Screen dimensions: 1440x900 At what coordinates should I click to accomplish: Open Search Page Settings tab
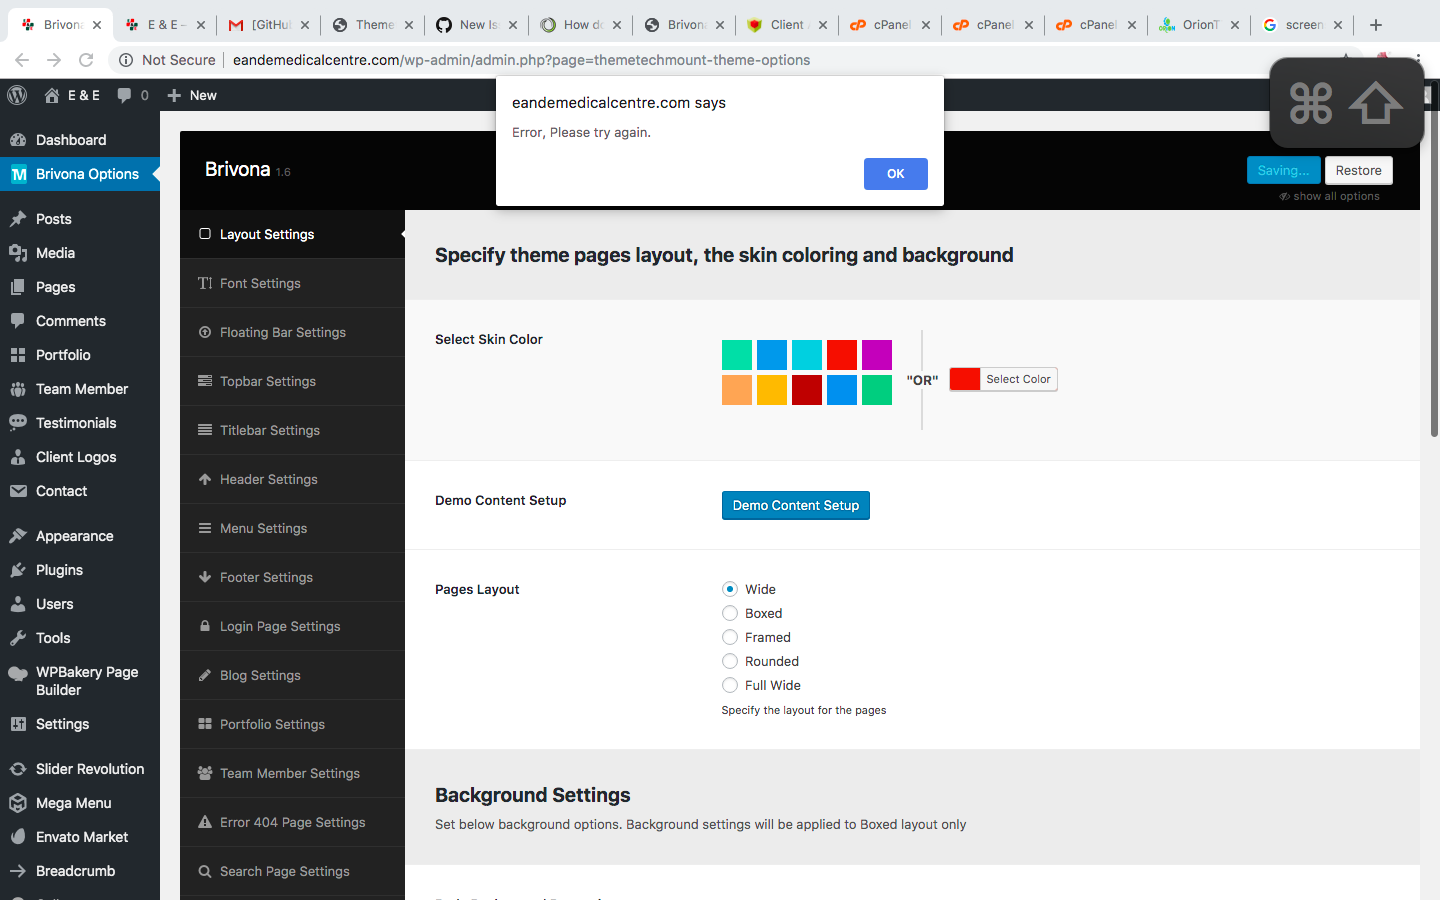pyautogui.click(x=292, y=871)
